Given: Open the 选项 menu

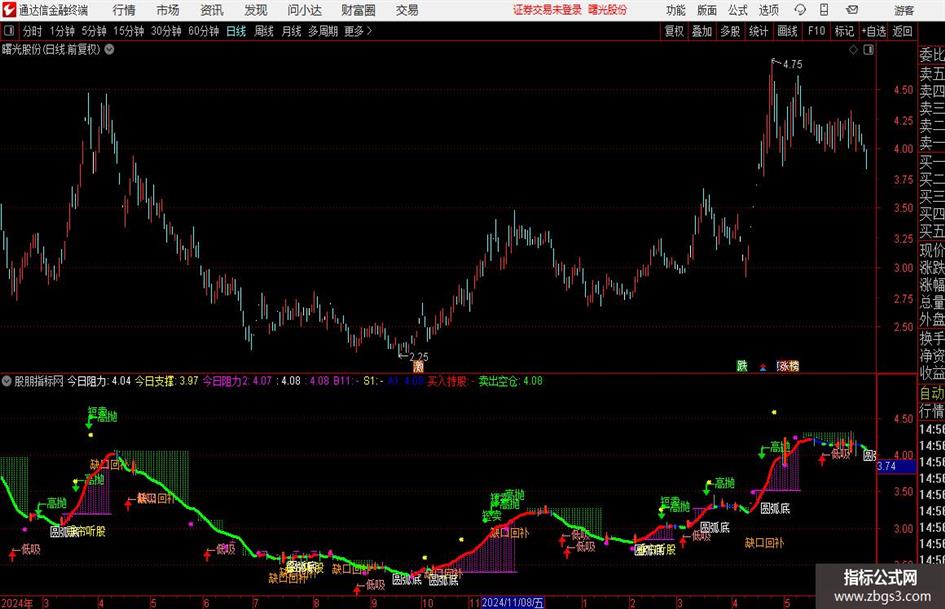Looking at the screenshot, I should (768, 10).
